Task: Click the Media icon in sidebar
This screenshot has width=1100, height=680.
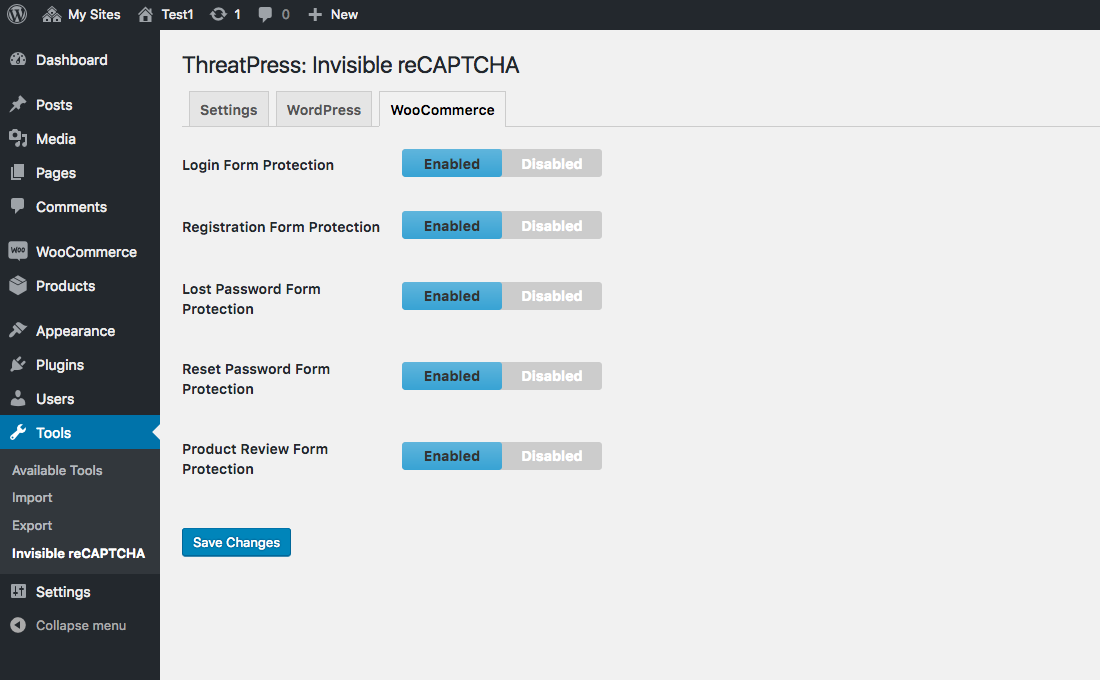Action: click(18, 138)
